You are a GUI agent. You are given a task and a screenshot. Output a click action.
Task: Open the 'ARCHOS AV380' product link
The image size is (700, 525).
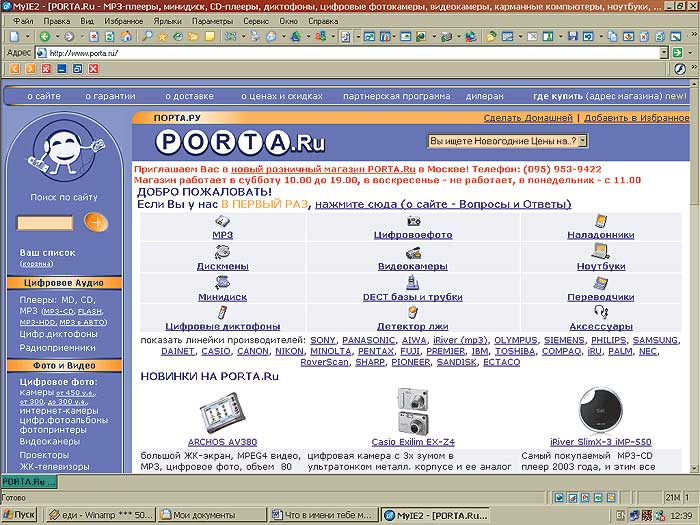click(x=222, y=442)
